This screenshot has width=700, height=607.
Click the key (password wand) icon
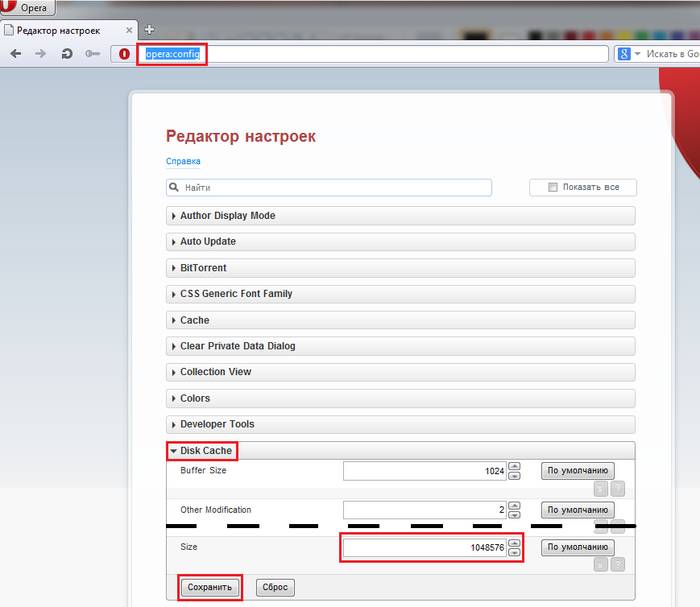point(92,54)
